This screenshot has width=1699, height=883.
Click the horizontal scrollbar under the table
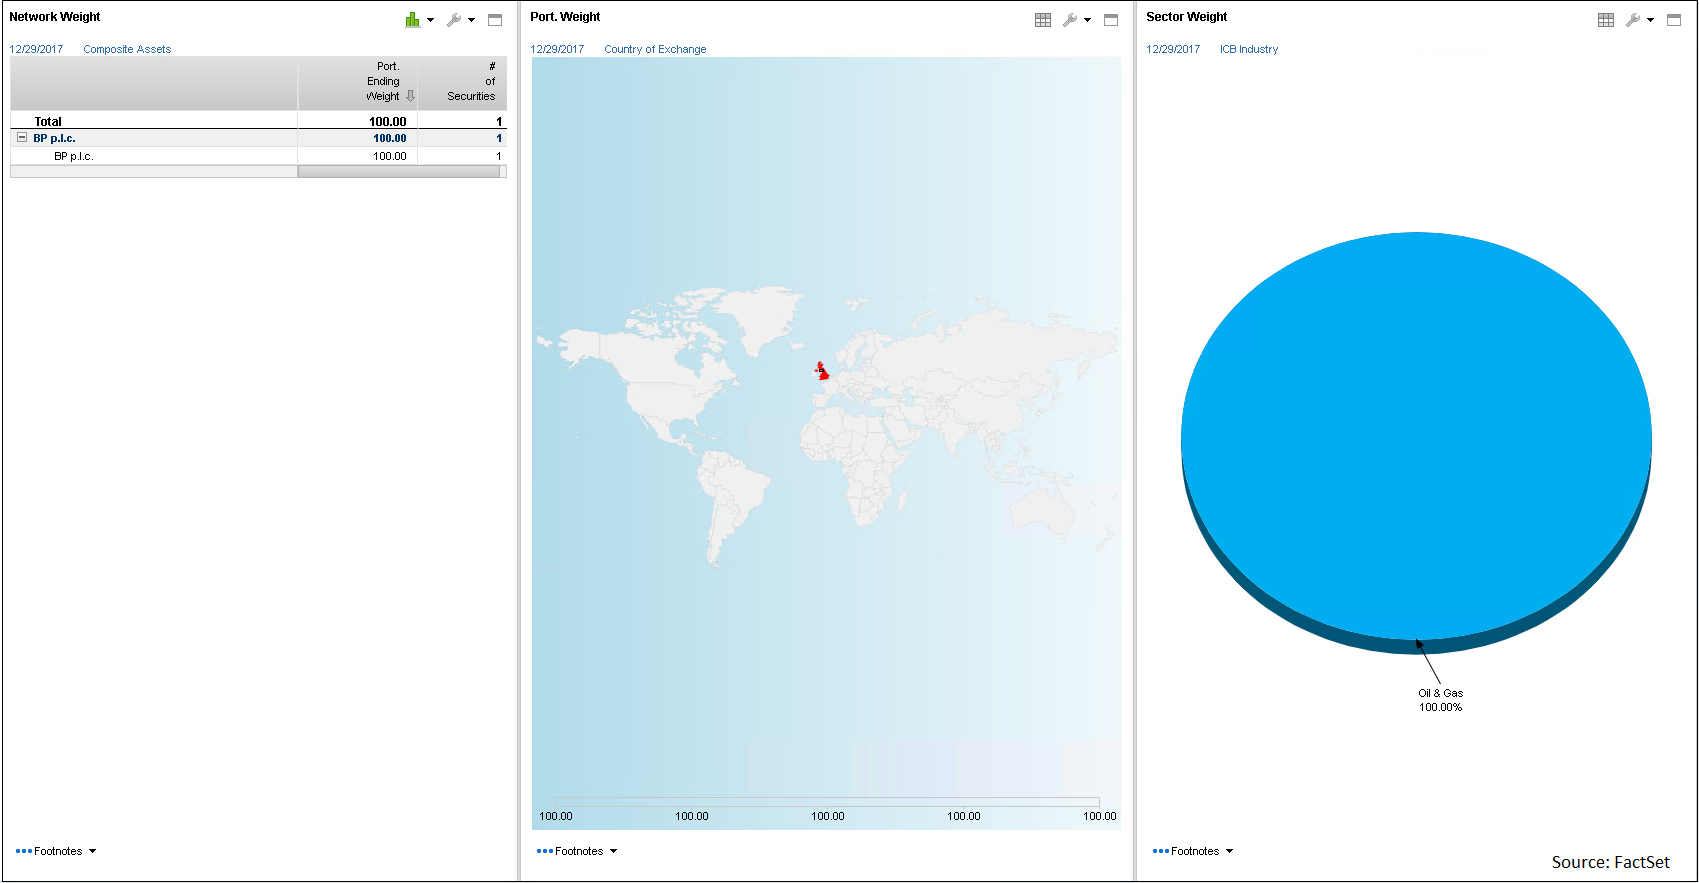tap(398, 172)
